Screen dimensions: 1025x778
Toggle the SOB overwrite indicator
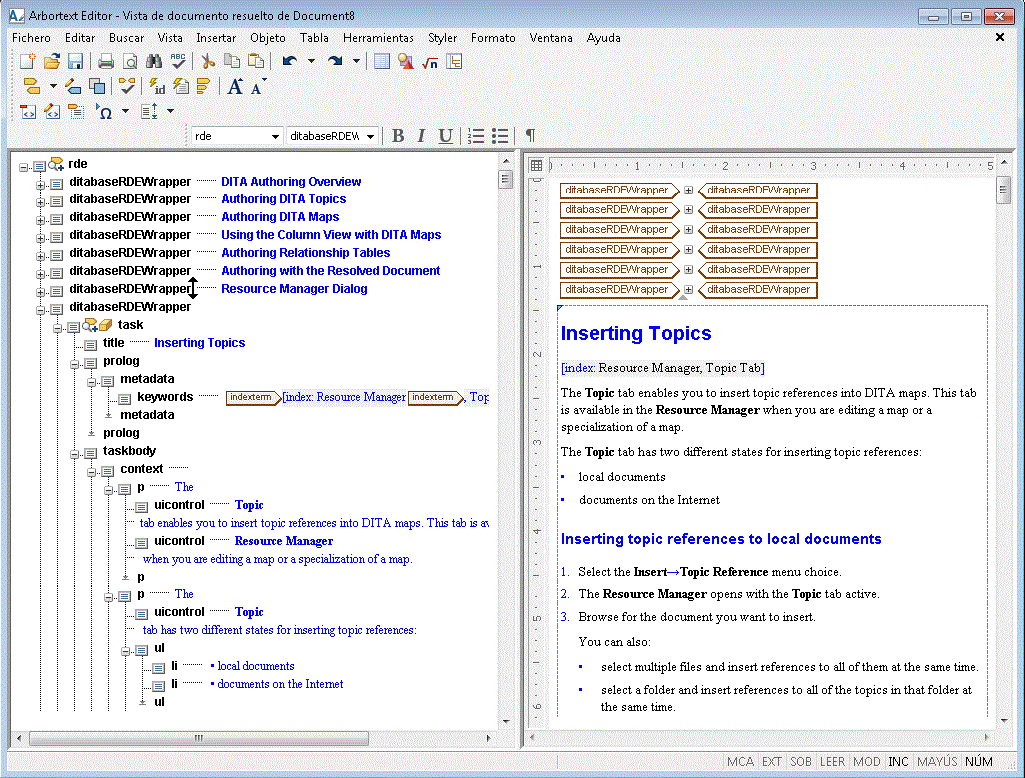(x=801, y=762)
